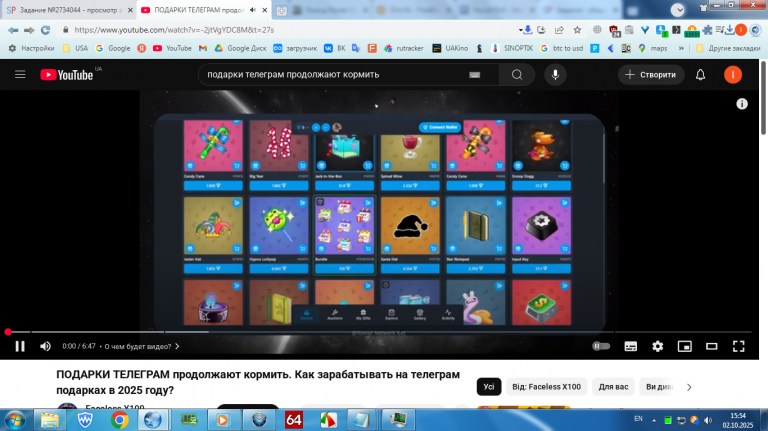Click the Windows Start button
Viewport: 768px width, 431px height.
click(15, 420)
